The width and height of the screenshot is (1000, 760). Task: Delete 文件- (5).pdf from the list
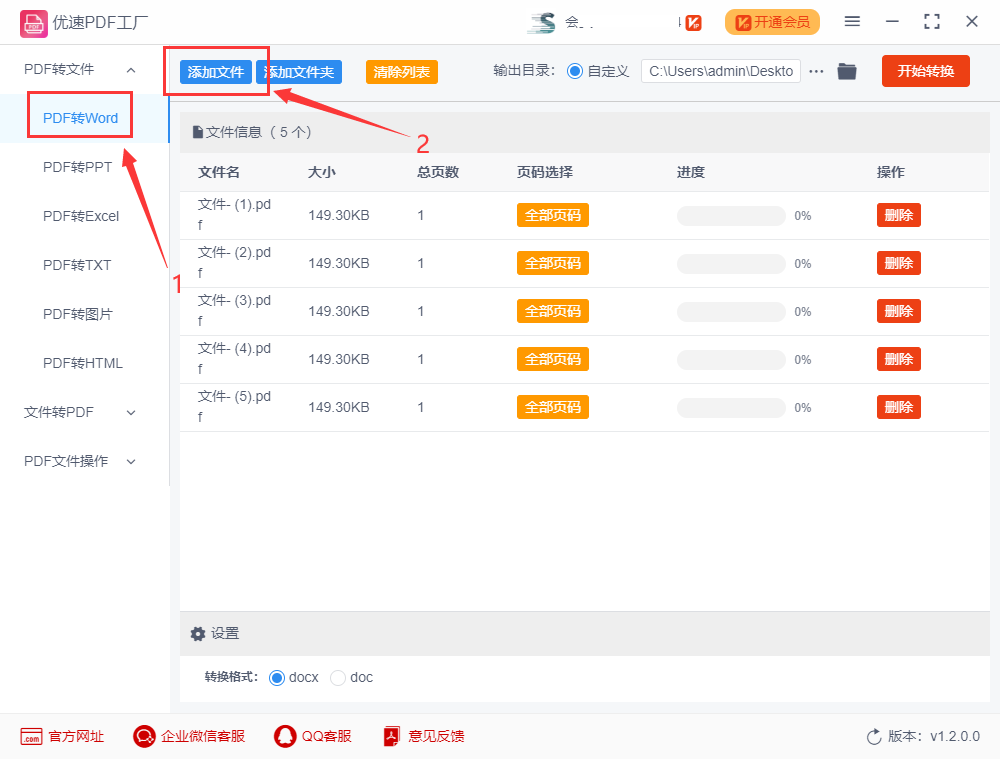(x=899, y=407)
